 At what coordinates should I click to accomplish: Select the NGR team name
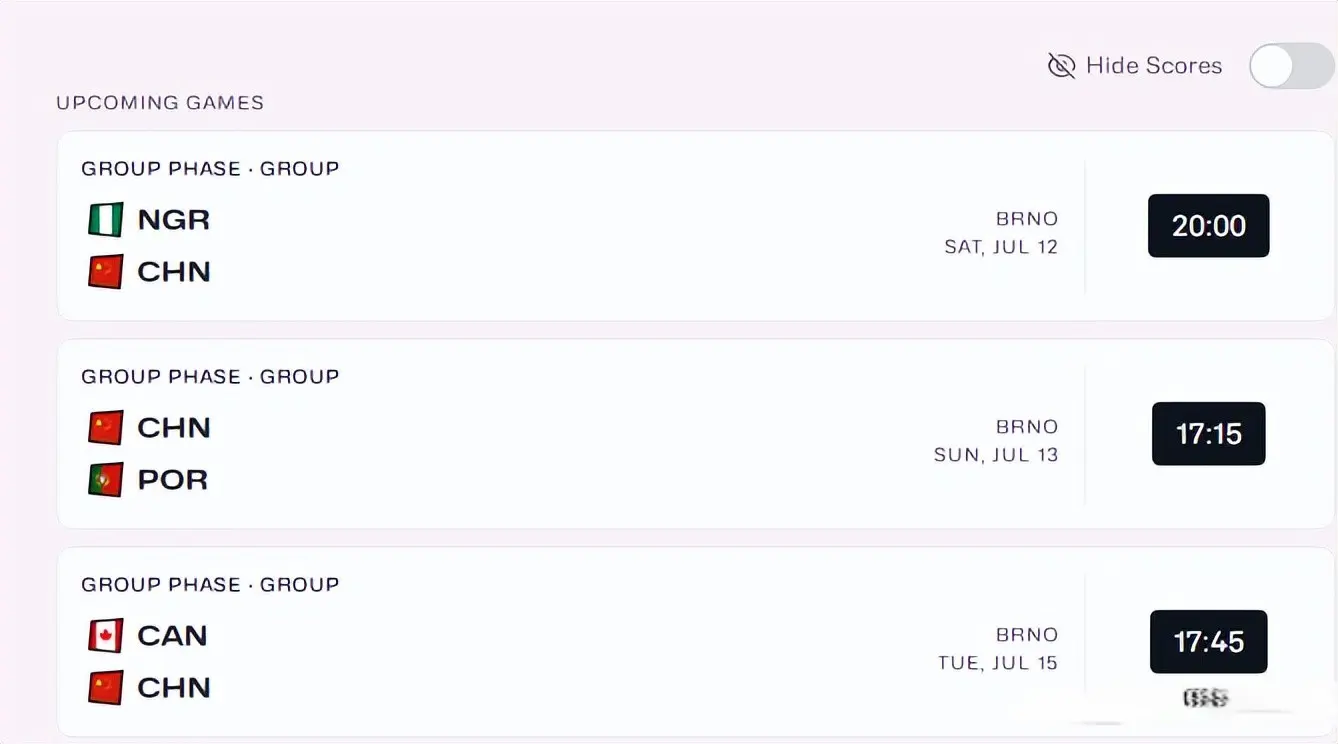174,220
